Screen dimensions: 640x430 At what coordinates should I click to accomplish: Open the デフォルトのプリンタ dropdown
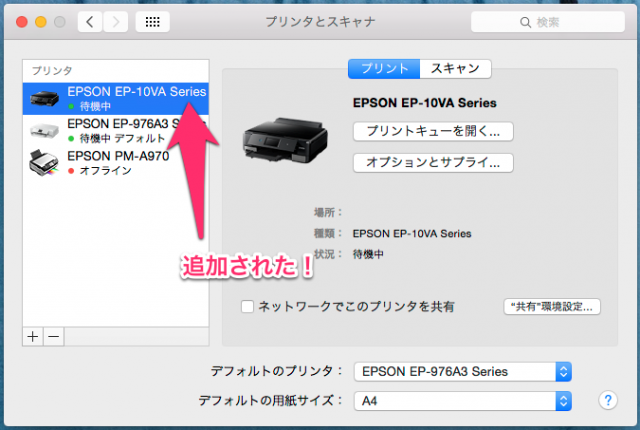tap(462, 372)
